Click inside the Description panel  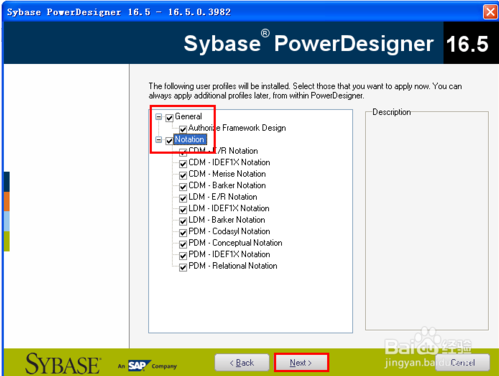pos(427,222)
